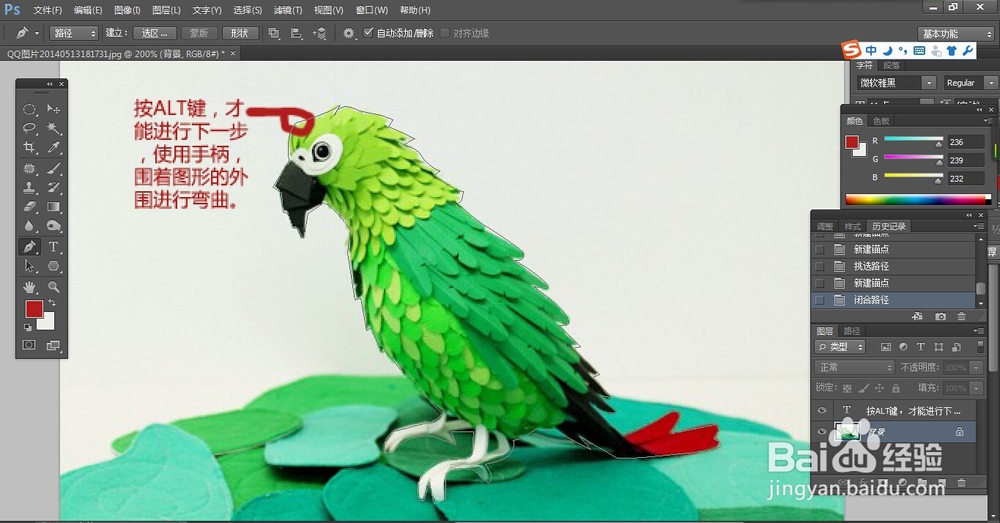Select the Blur (water drop) tool
This screenshot has height=523, width=1000.
29,226
